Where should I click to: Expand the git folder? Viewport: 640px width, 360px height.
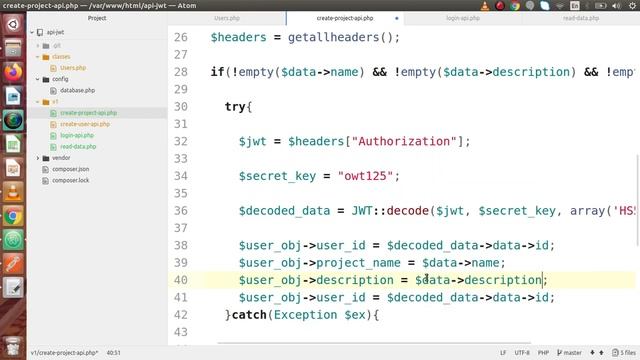[38, 46]
